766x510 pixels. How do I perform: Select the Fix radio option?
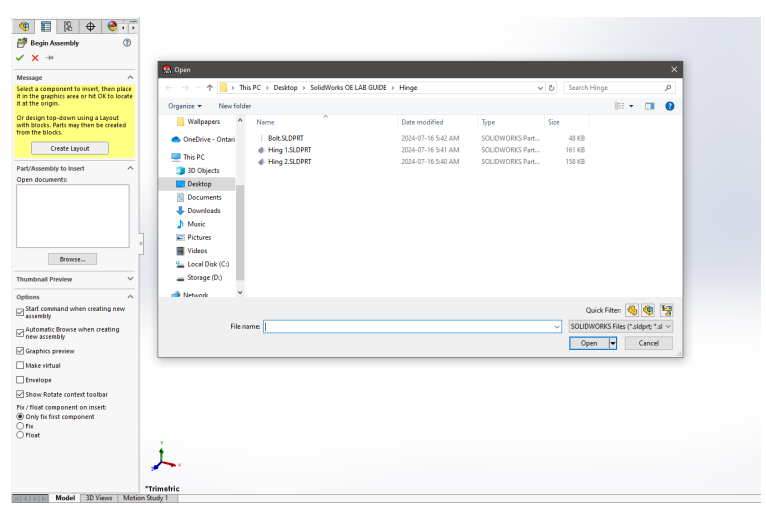click(x=20, y=426)
